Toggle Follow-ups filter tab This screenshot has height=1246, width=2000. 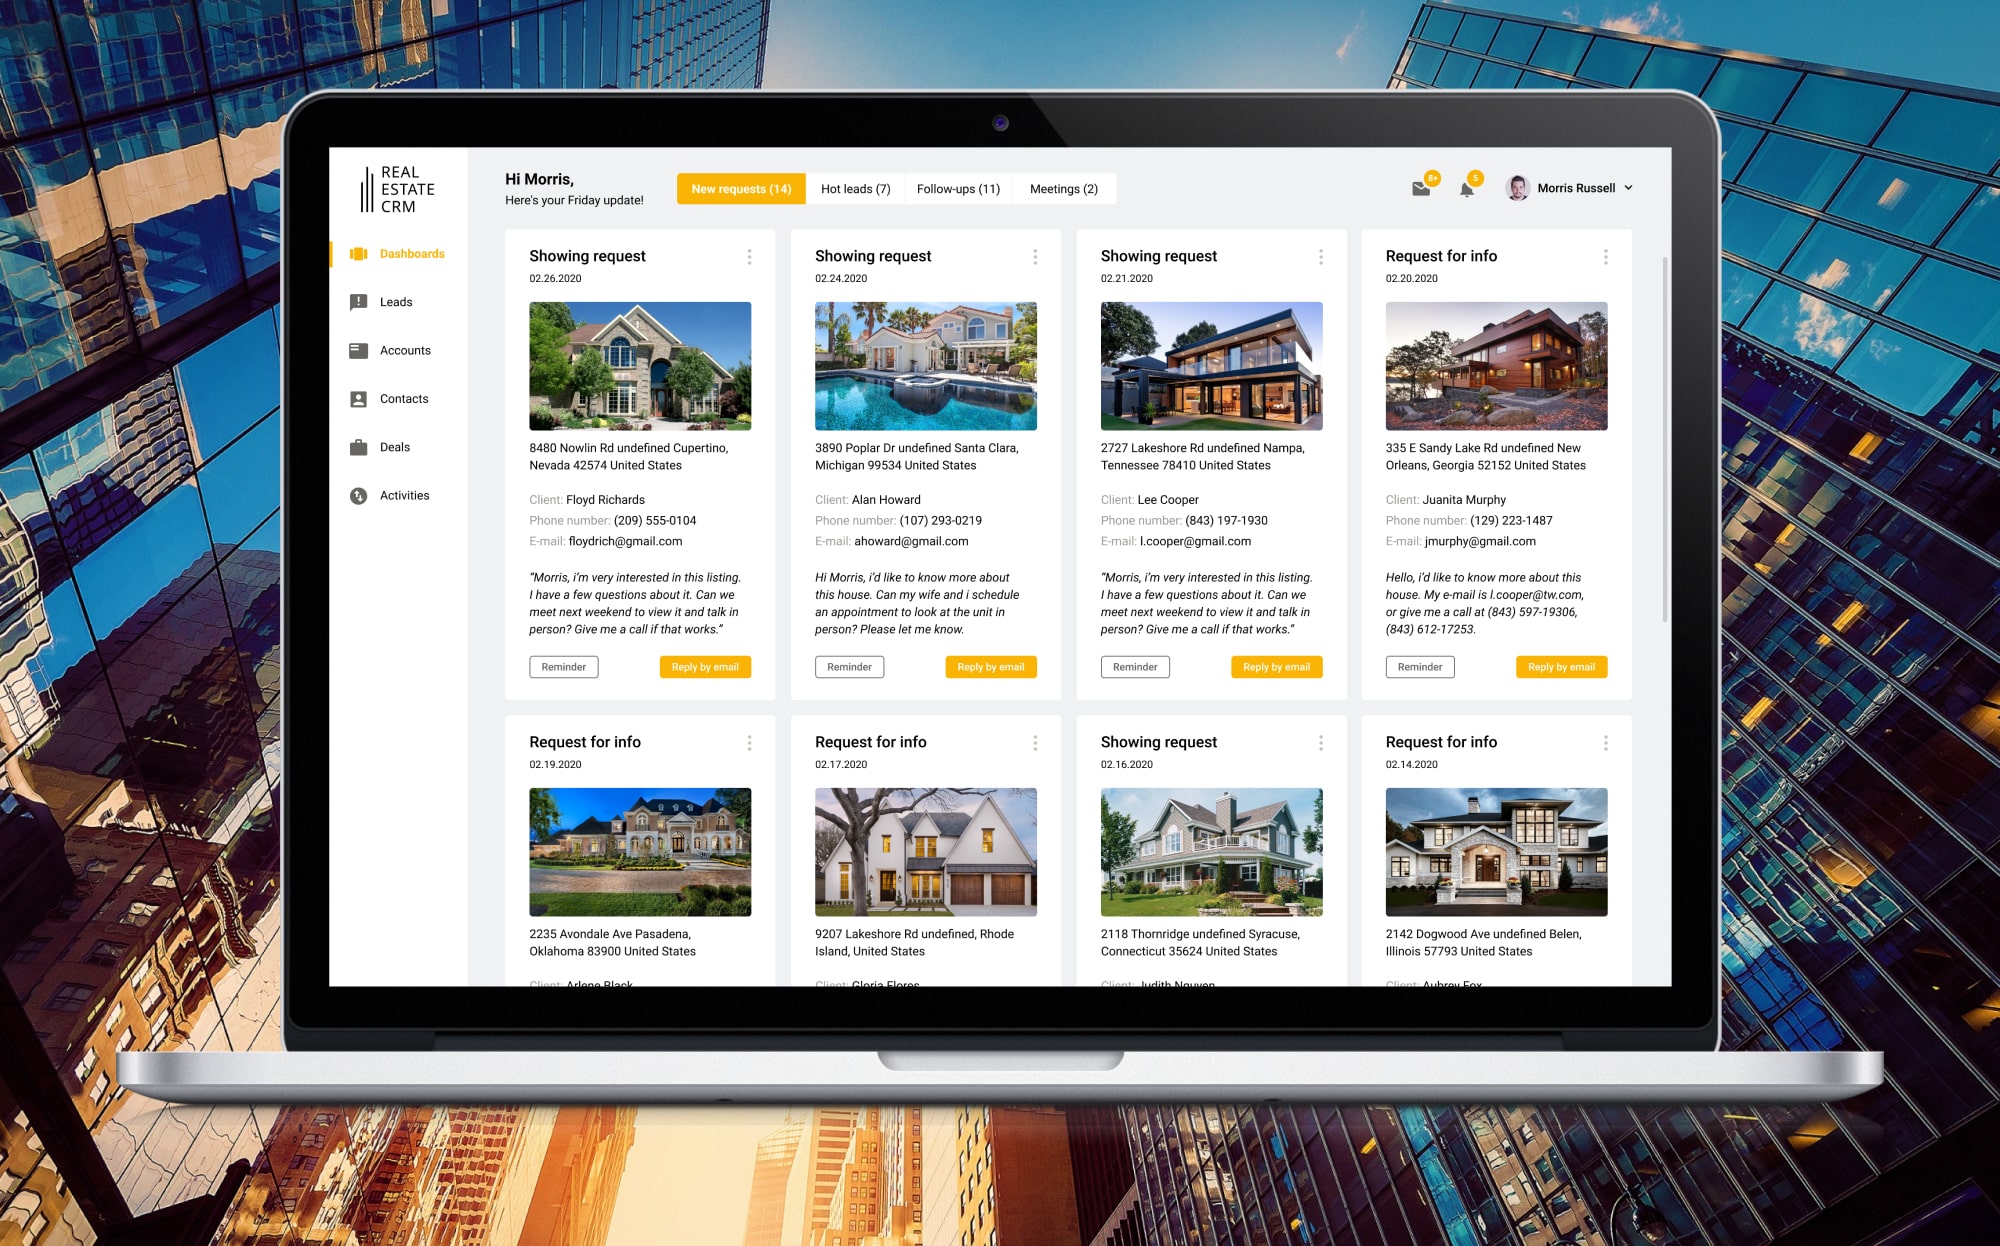click(957, 187)
